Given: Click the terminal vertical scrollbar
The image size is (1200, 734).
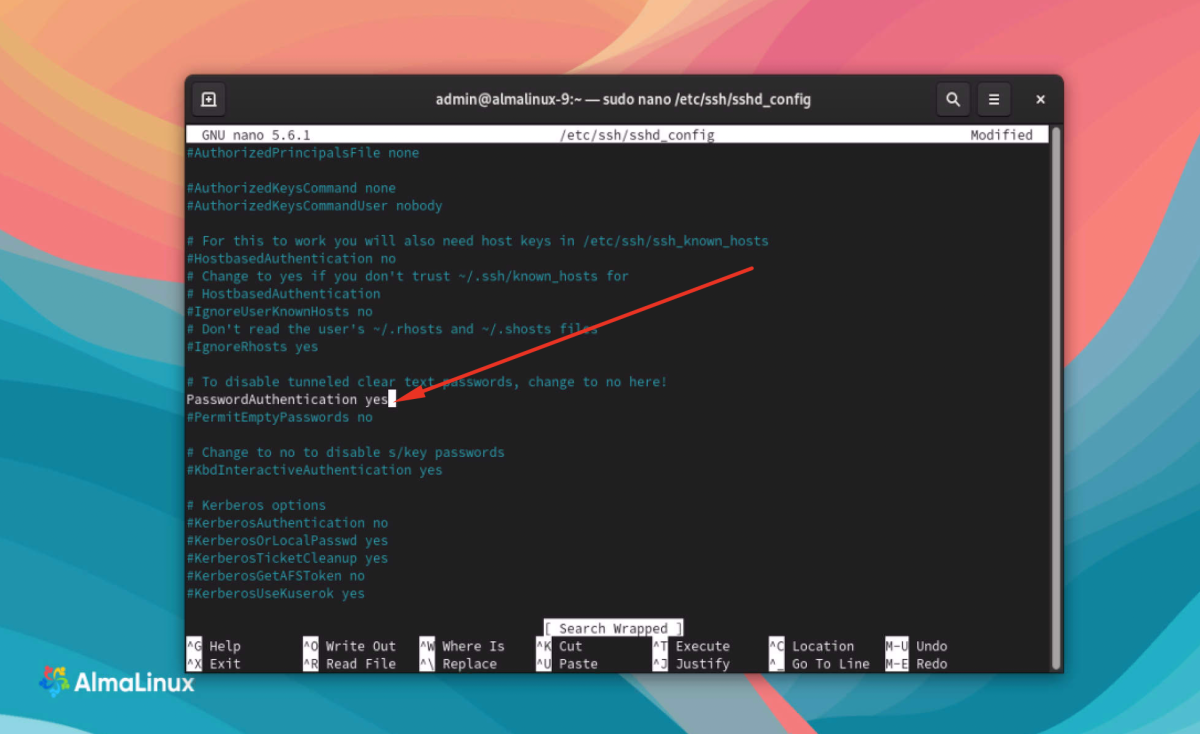Looking at the screenshot, I should pos(1056,397).
